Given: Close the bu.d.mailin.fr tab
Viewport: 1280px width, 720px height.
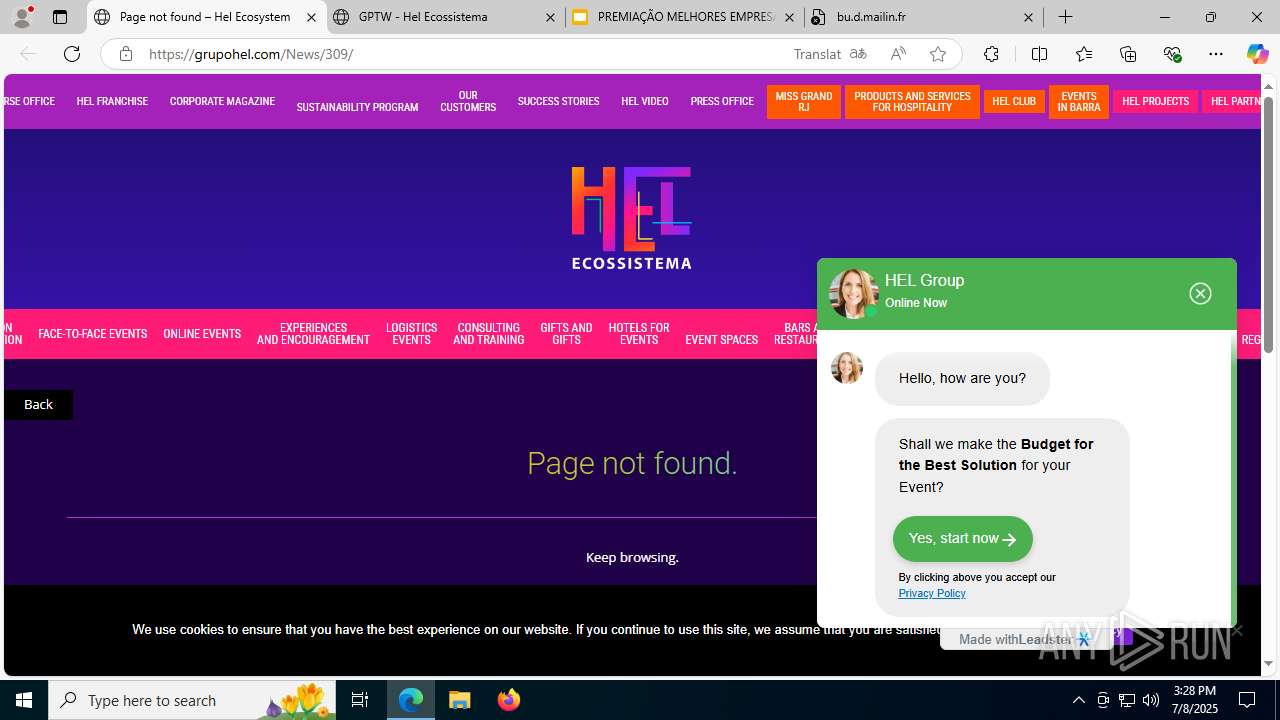Looking at the screenshot, I should [1028, 17].
